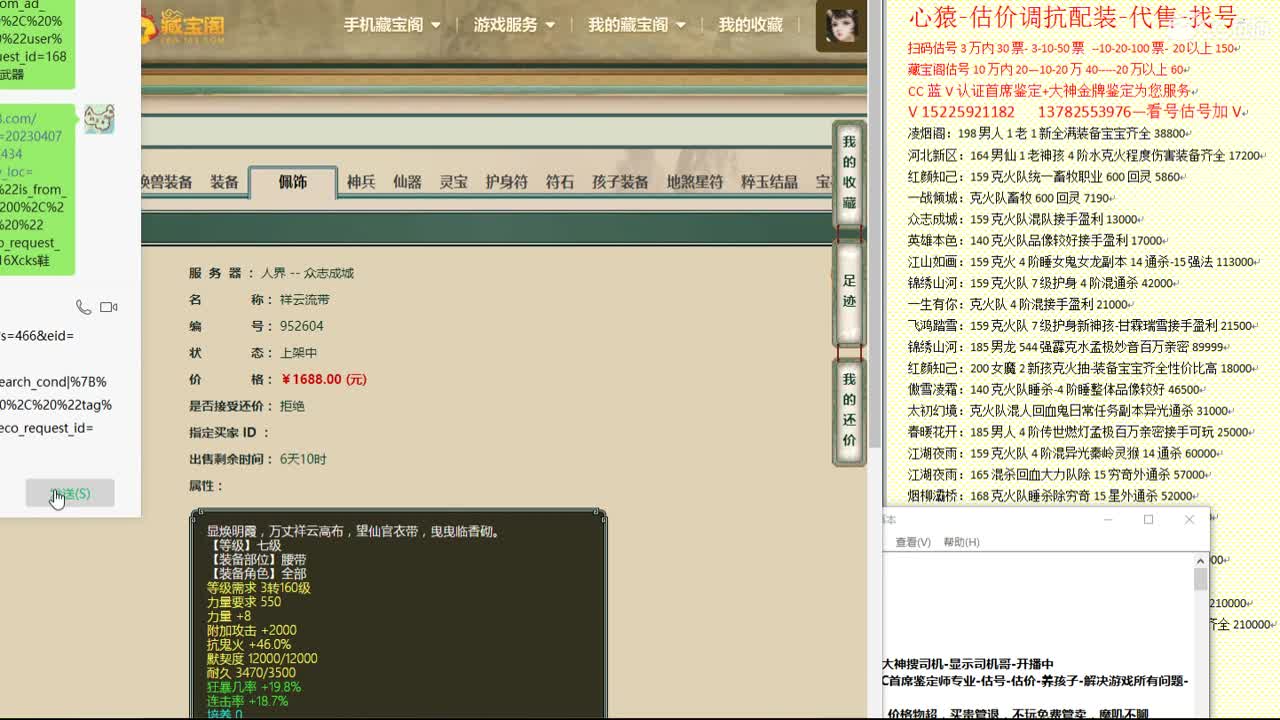Click the Notepad scrollbar up arrow

(x=1200, y=562)
